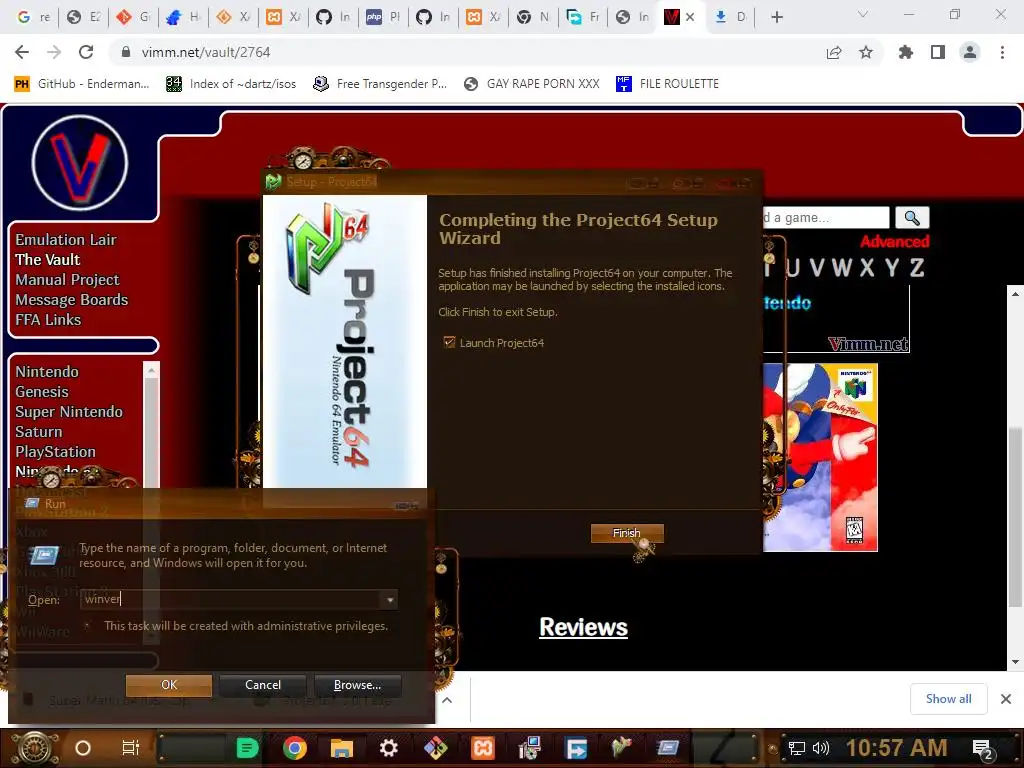Click Cancel in the Run dialog

(x=263, y=684)
